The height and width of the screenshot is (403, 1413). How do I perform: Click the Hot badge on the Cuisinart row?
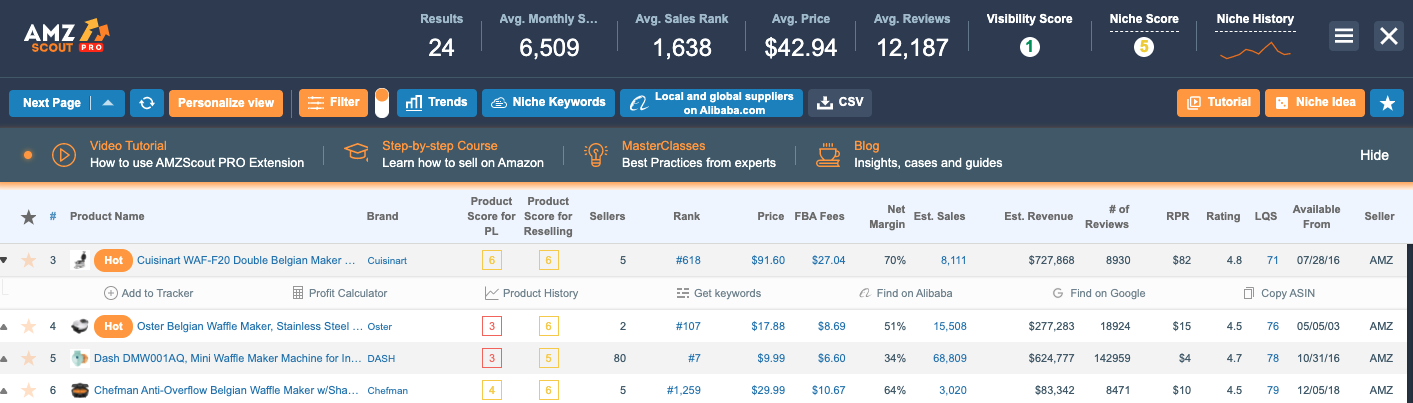(113, 260)
